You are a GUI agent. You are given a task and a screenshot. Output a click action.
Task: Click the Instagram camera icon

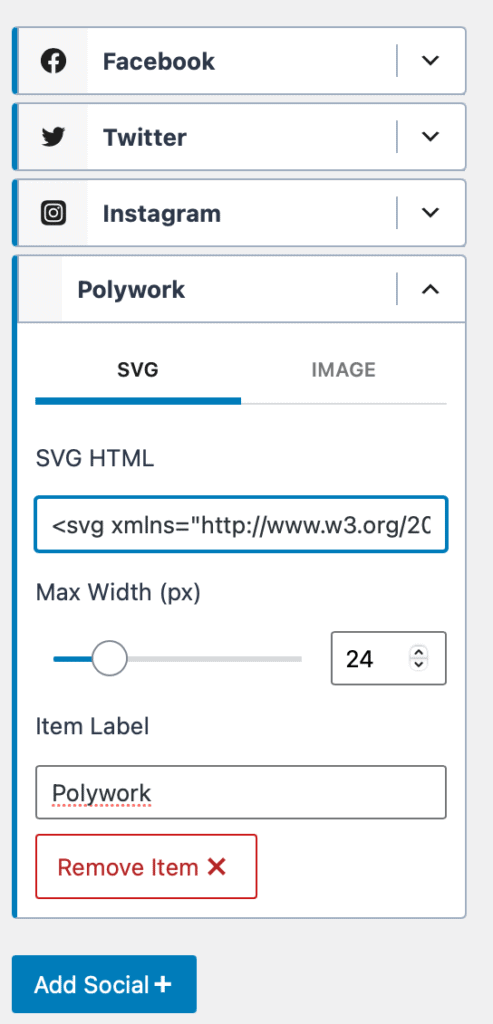point(54,213)
